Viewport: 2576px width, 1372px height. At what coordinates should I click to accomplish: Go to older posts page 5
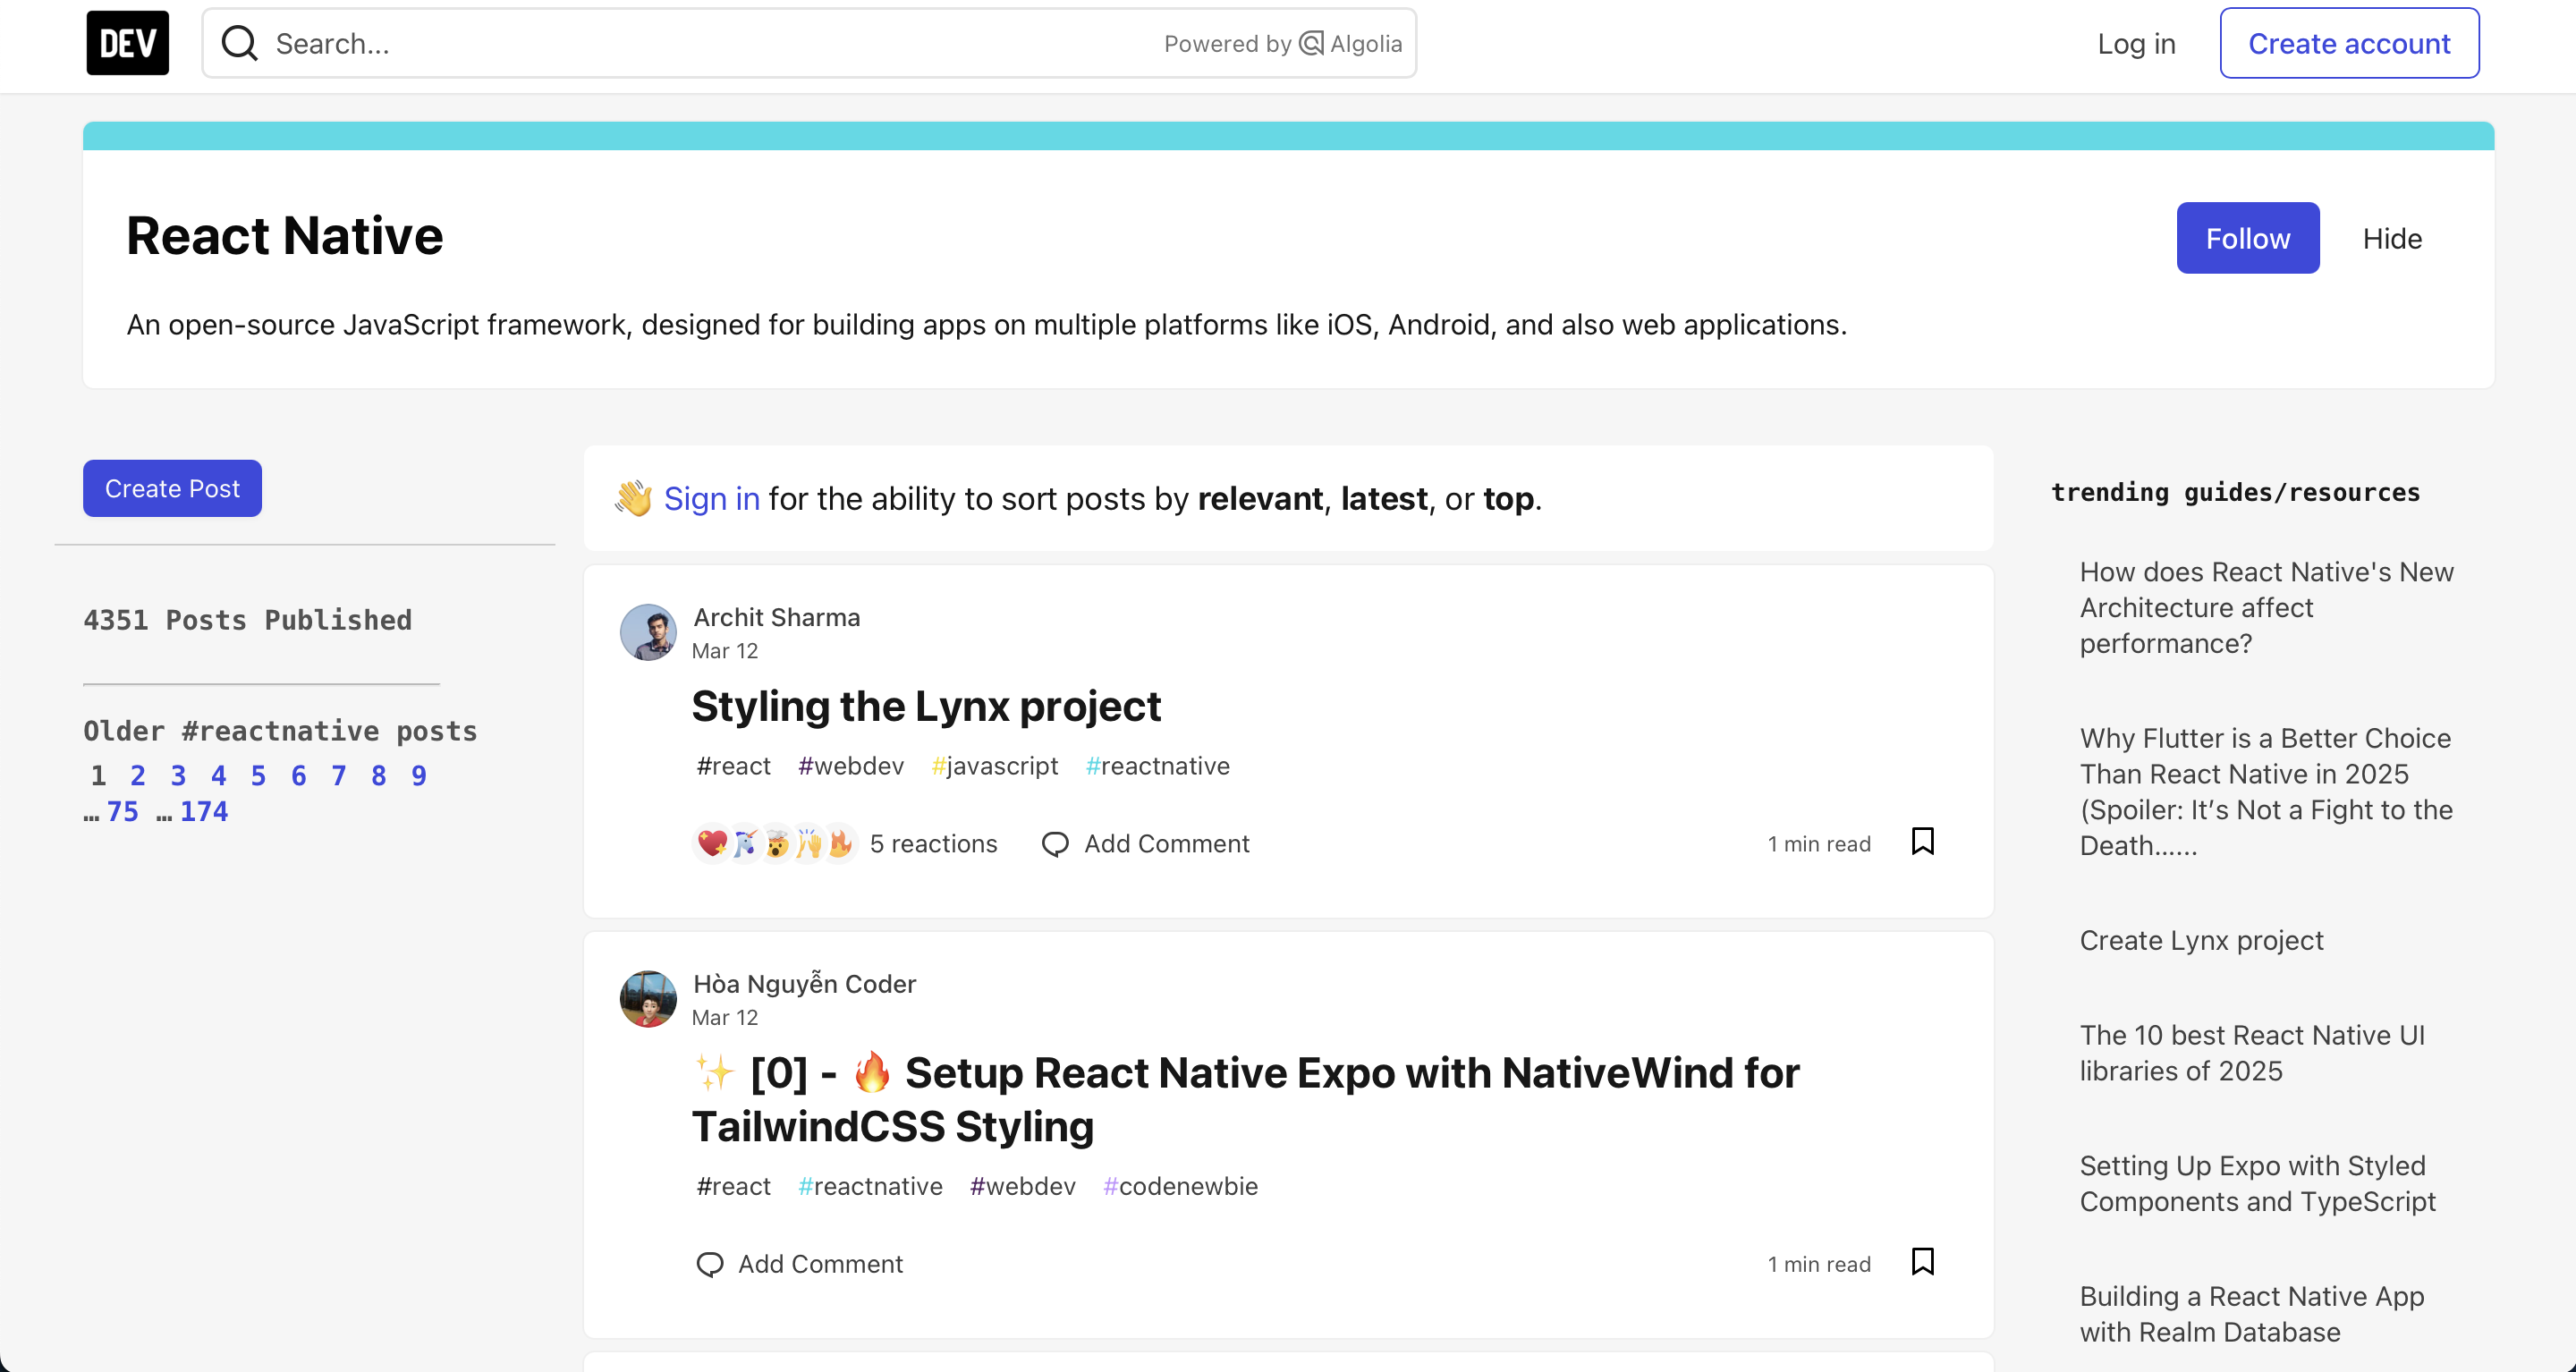[x=258, y=776]
